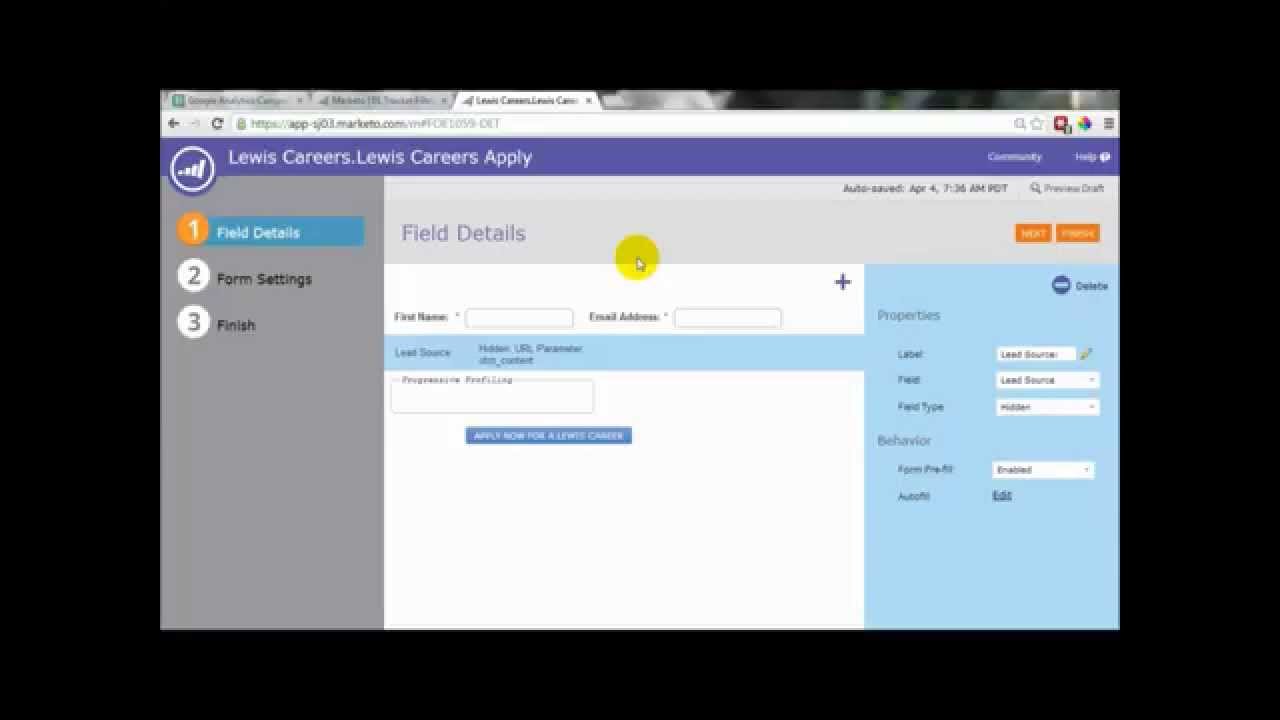1280x720 pixels.
Task: Switch to Lewis Careers browser tab
Action: click(x=527, y=100)
